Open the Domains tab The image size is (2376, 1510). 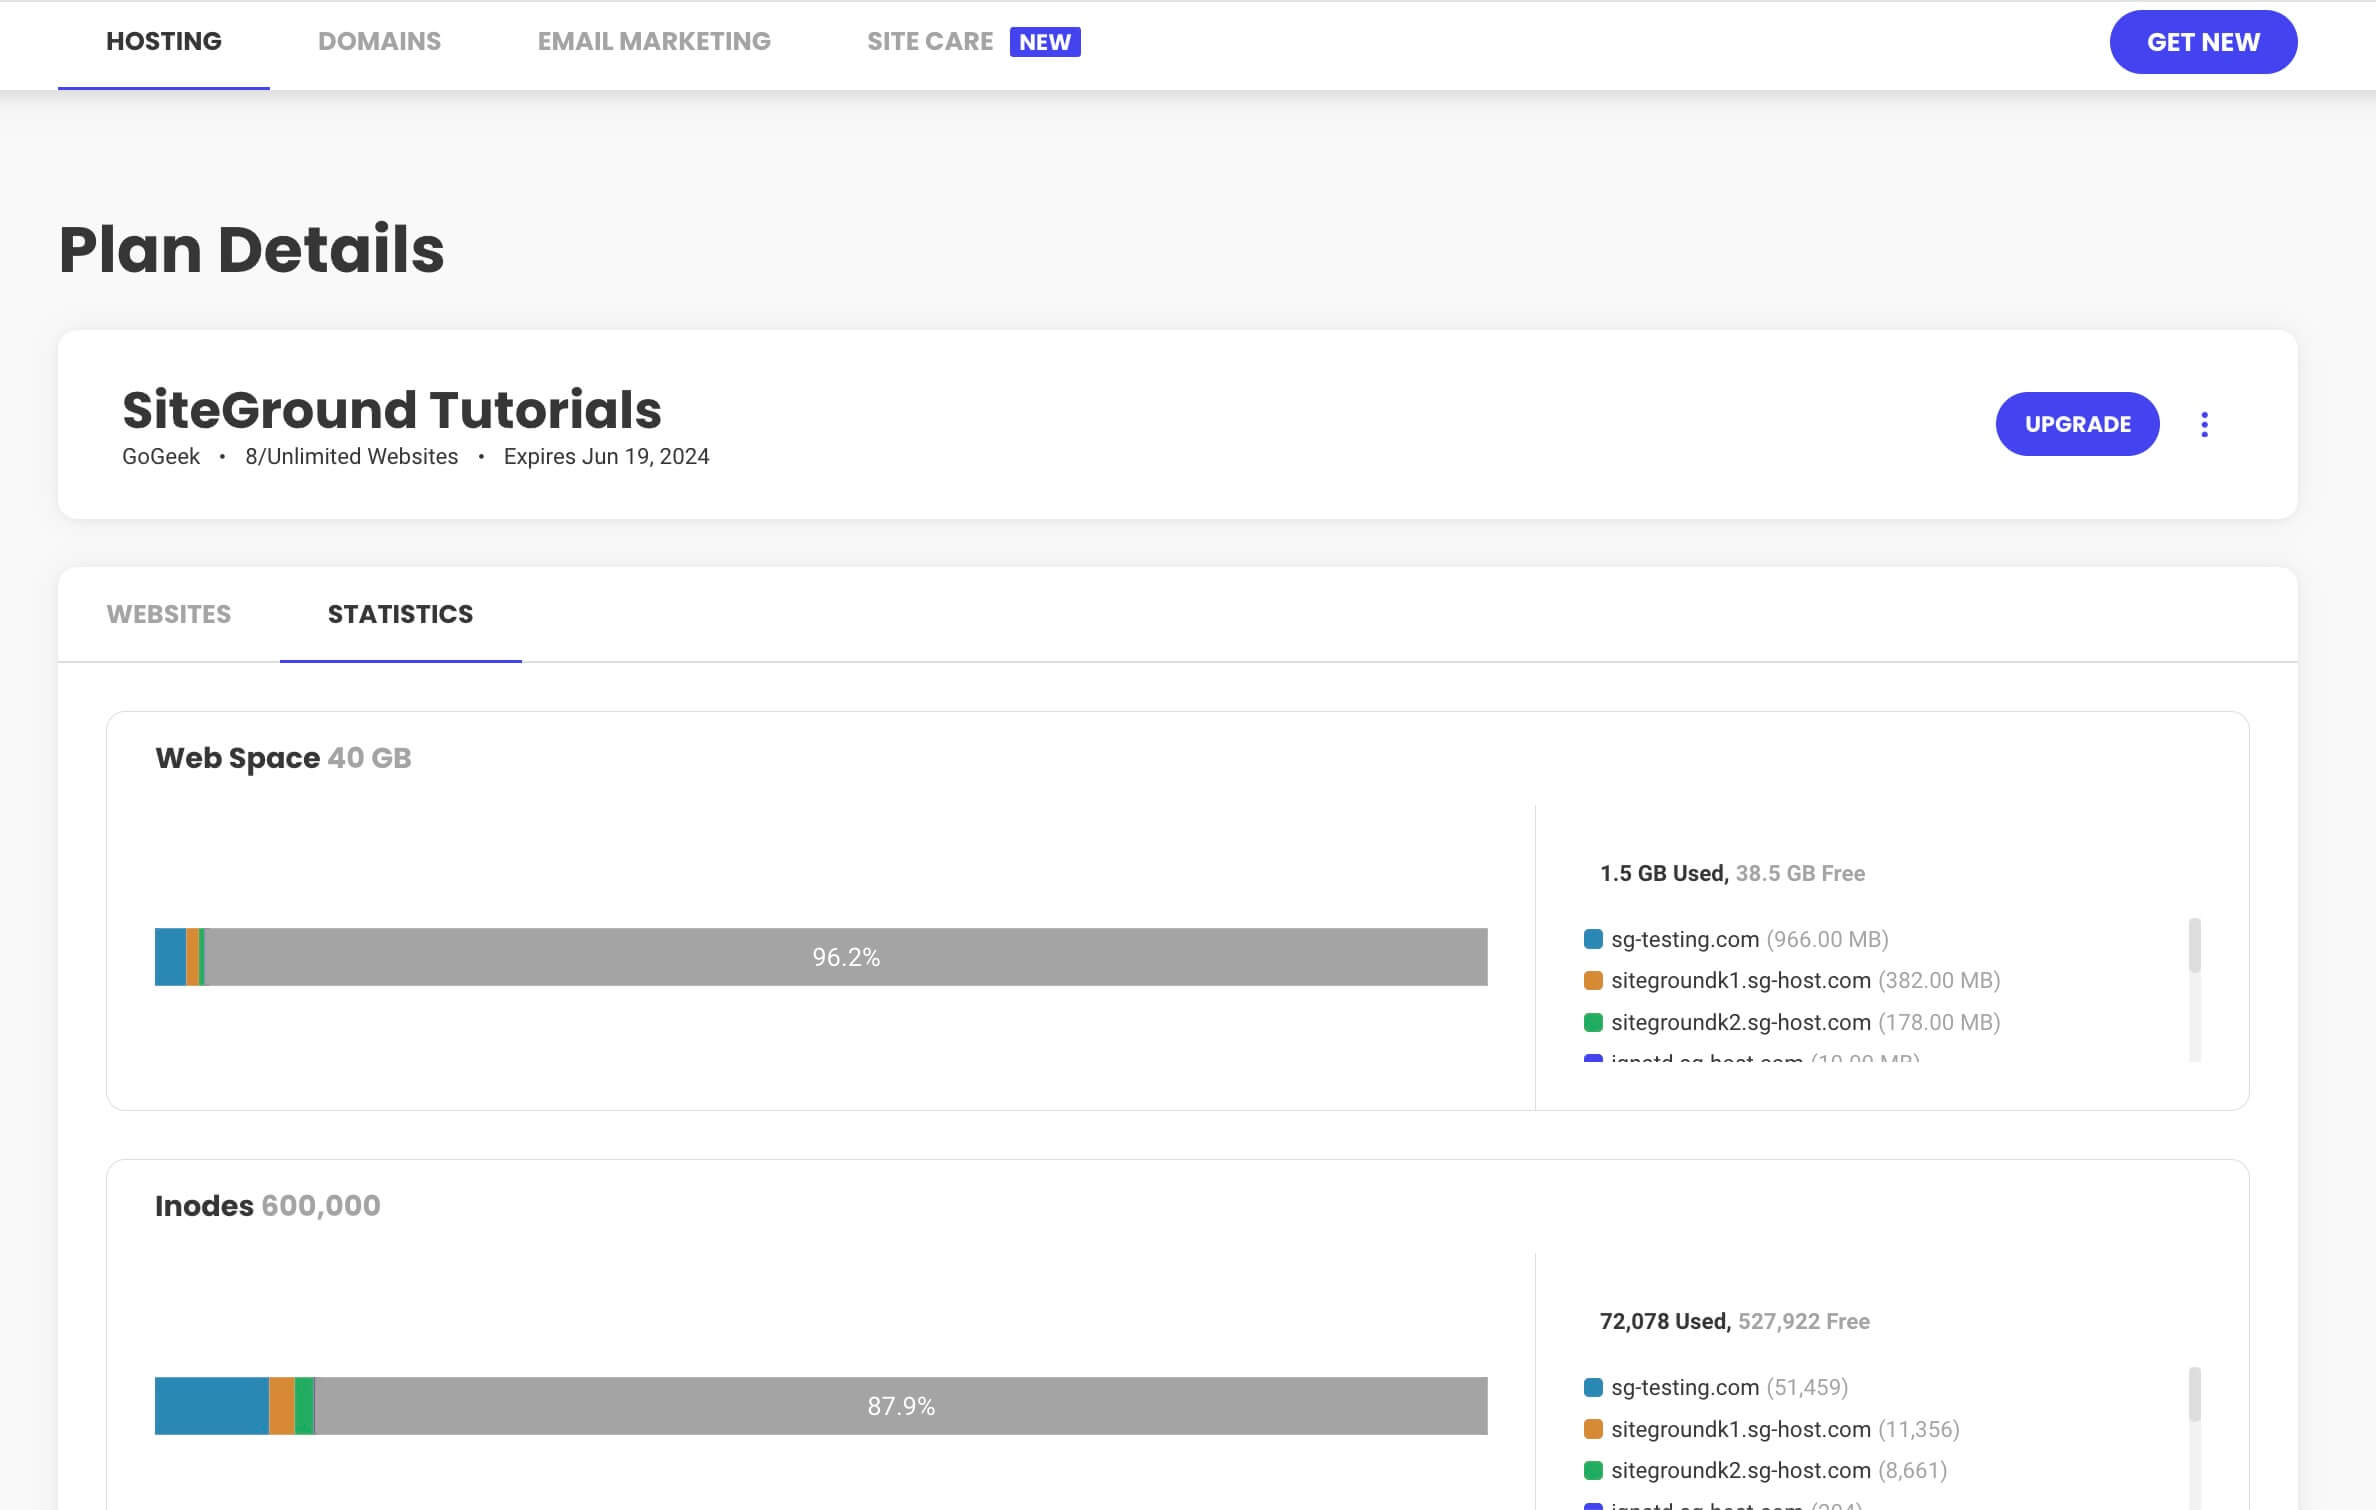pyautogui.click(x=379, y=42)
